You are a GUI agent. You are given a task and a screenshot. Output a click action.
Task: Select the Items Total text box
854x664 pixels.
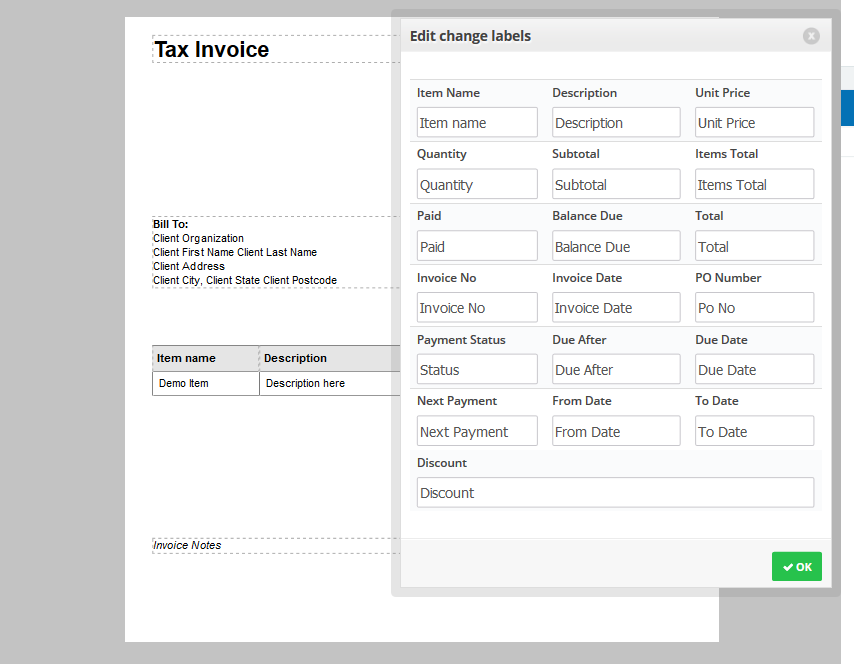coord(754,185)
